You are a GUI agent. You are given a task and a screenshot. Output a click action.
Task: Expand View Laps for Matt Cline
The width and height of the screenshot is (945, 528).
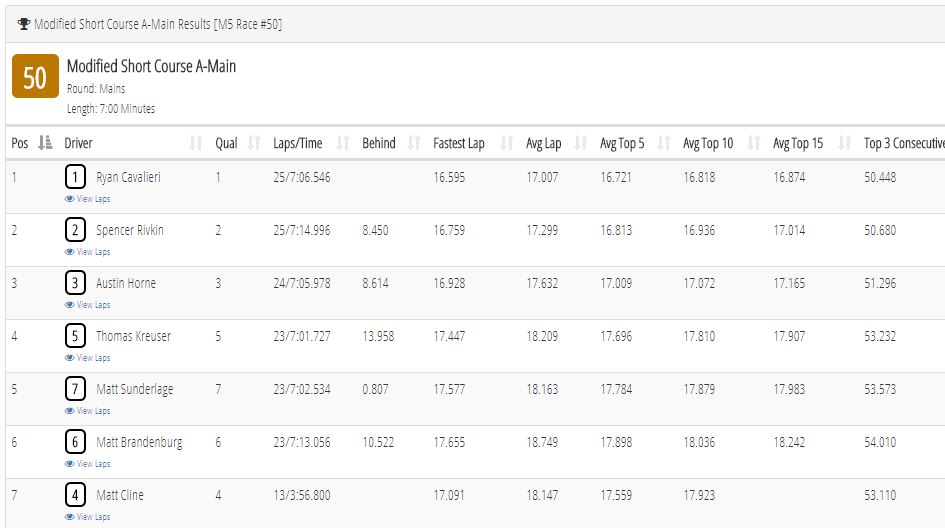pos(87,517)
